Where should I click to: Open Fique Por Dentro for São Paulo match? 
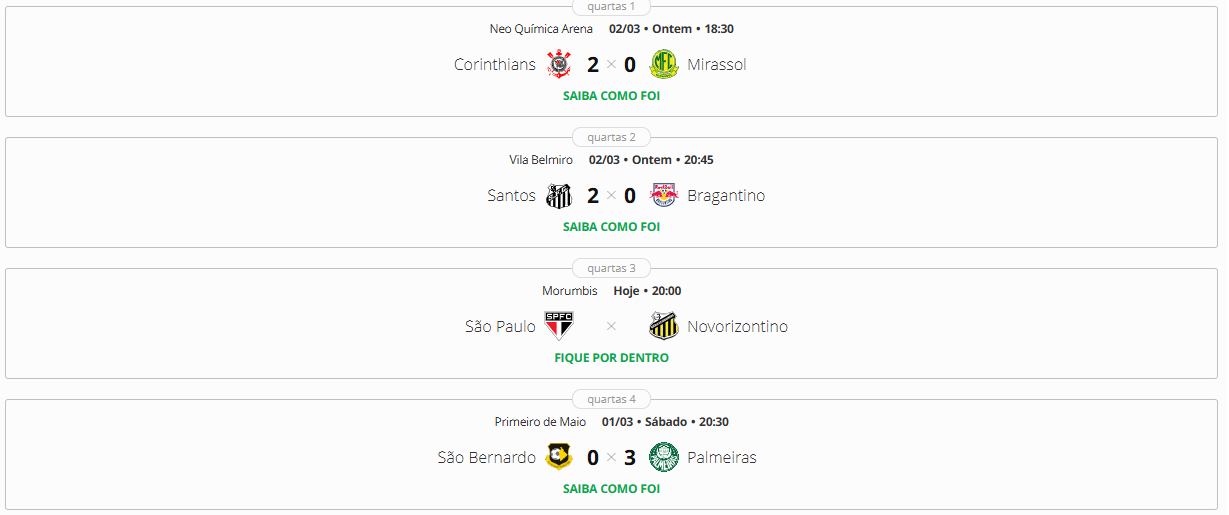[611, 358]
